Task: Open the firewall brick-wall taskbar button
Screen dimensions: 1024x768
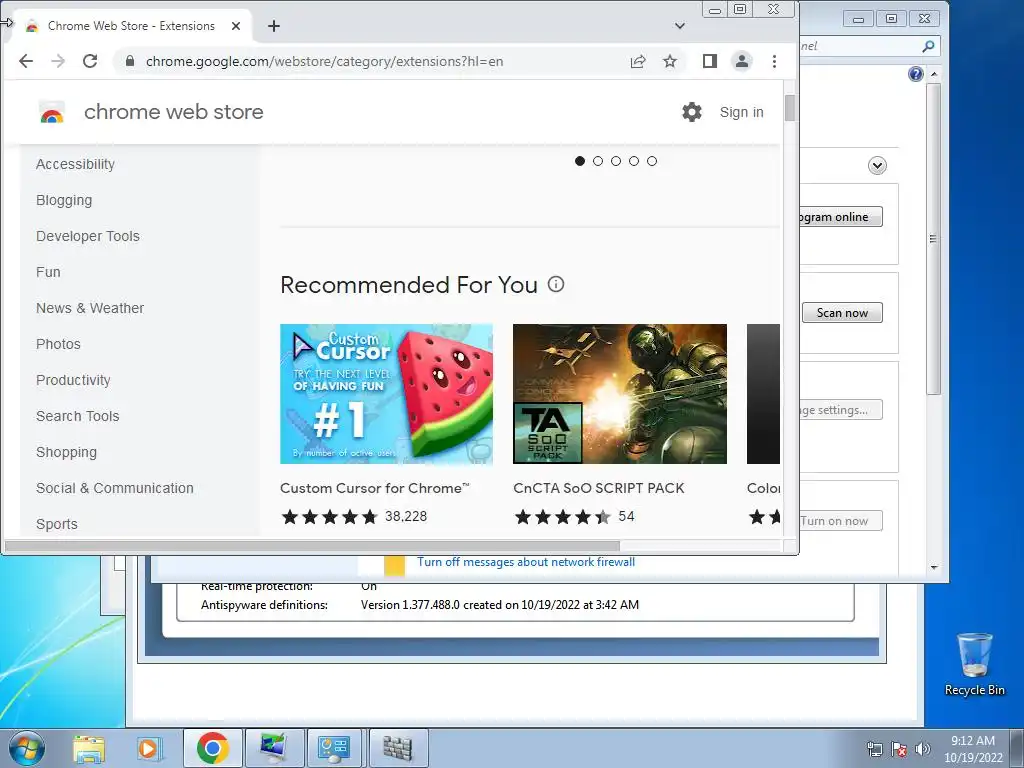Action: (x=398, y=748)
